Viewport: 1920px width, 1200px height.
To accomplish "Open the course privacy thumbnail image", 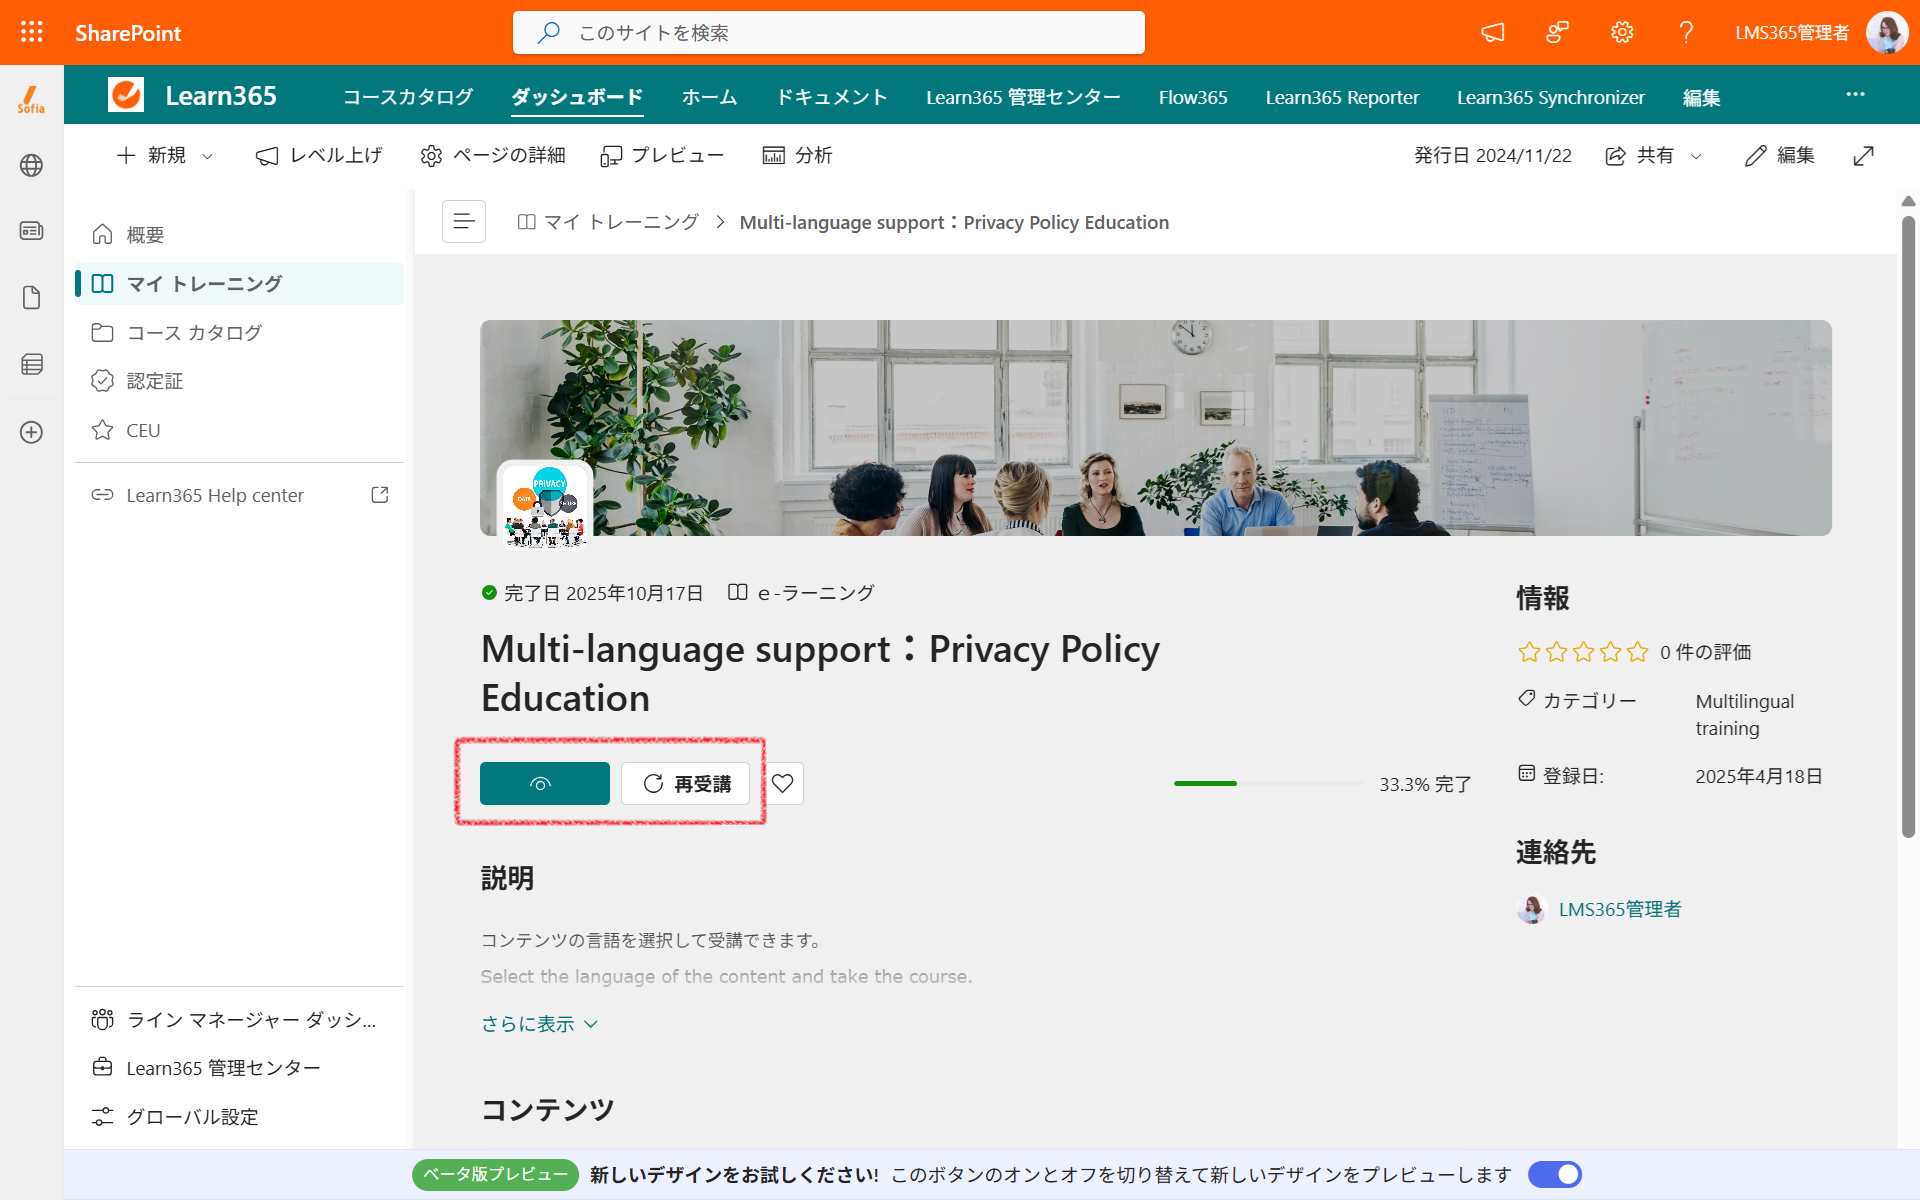I will [x=545, y=506].
